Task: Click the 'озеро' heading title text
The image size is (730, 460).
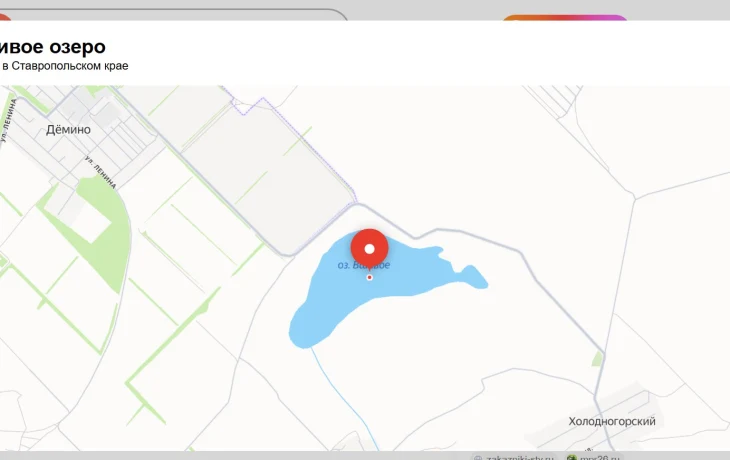Action: (53, 46)
